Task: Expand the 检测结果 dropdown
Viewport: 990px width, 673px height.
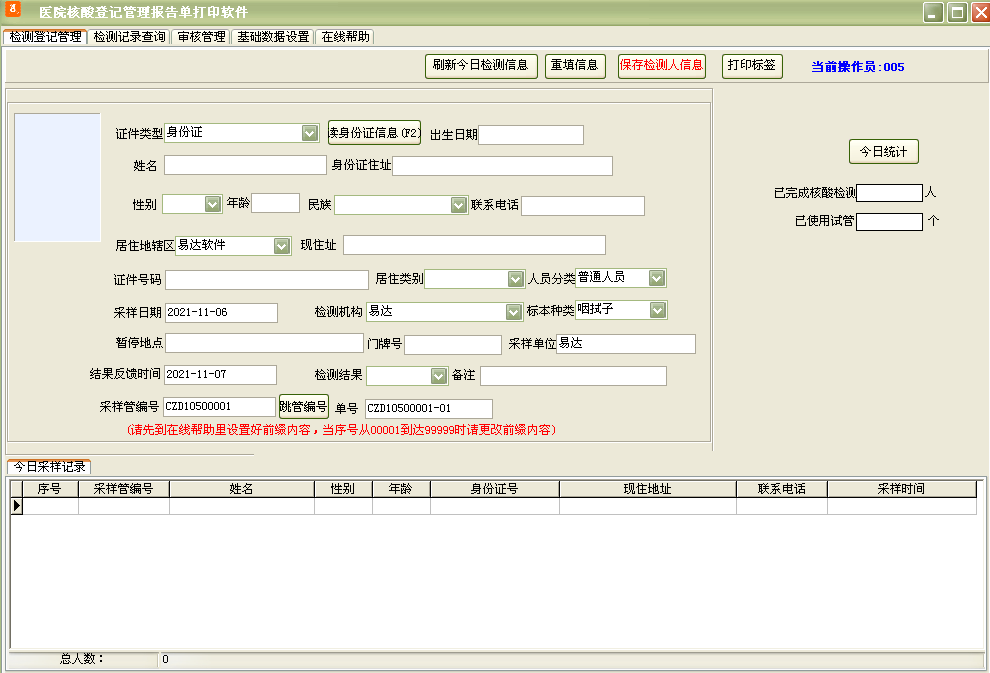Action: pyautogui.click(x=439, y=376)
